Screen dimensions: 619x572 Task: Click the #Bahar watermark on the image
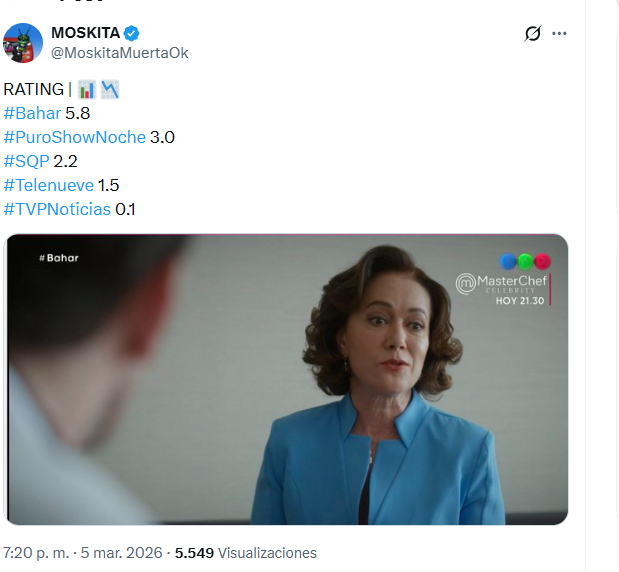58,258
